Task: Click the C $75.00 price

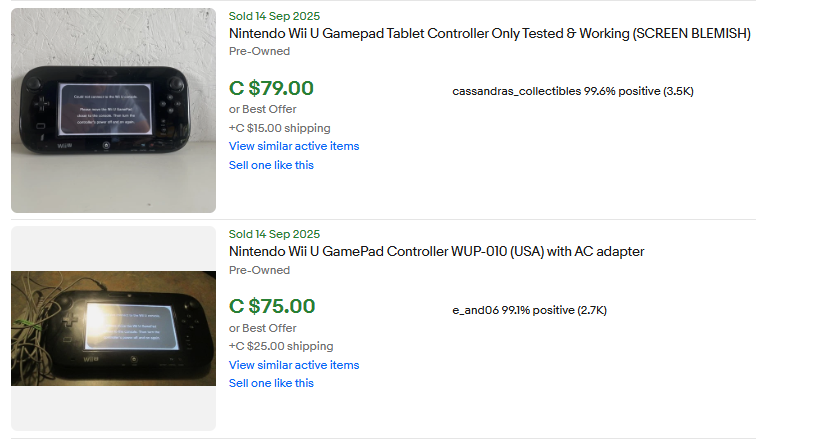Action: tap(272, 306)
